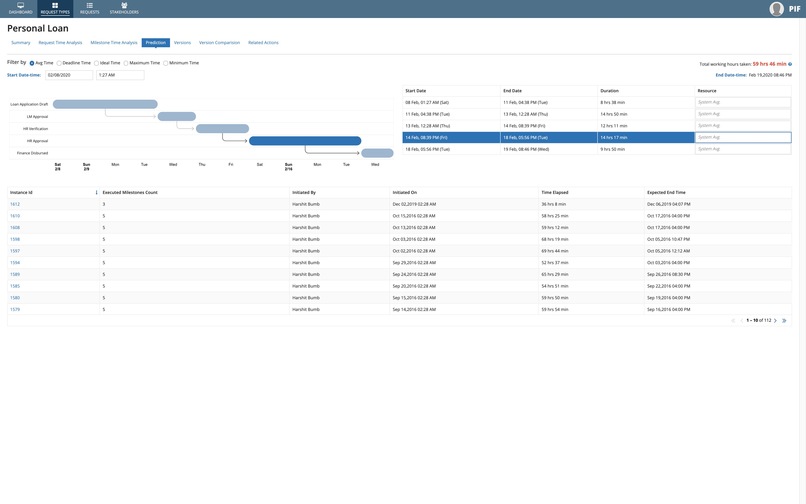This screenshot has height=504, width=806.
Task: Go to the previous page of instances
Action: pos(741,320)
